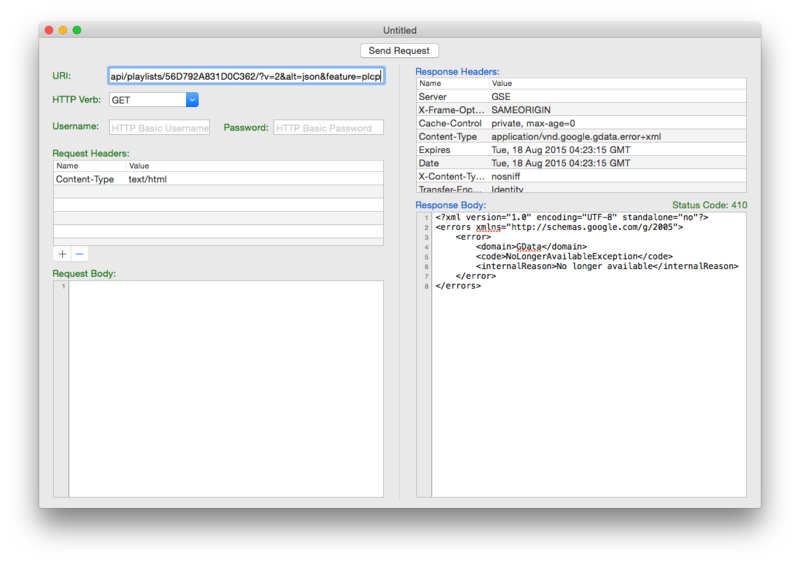Focus the URI input field

[246, 76]
